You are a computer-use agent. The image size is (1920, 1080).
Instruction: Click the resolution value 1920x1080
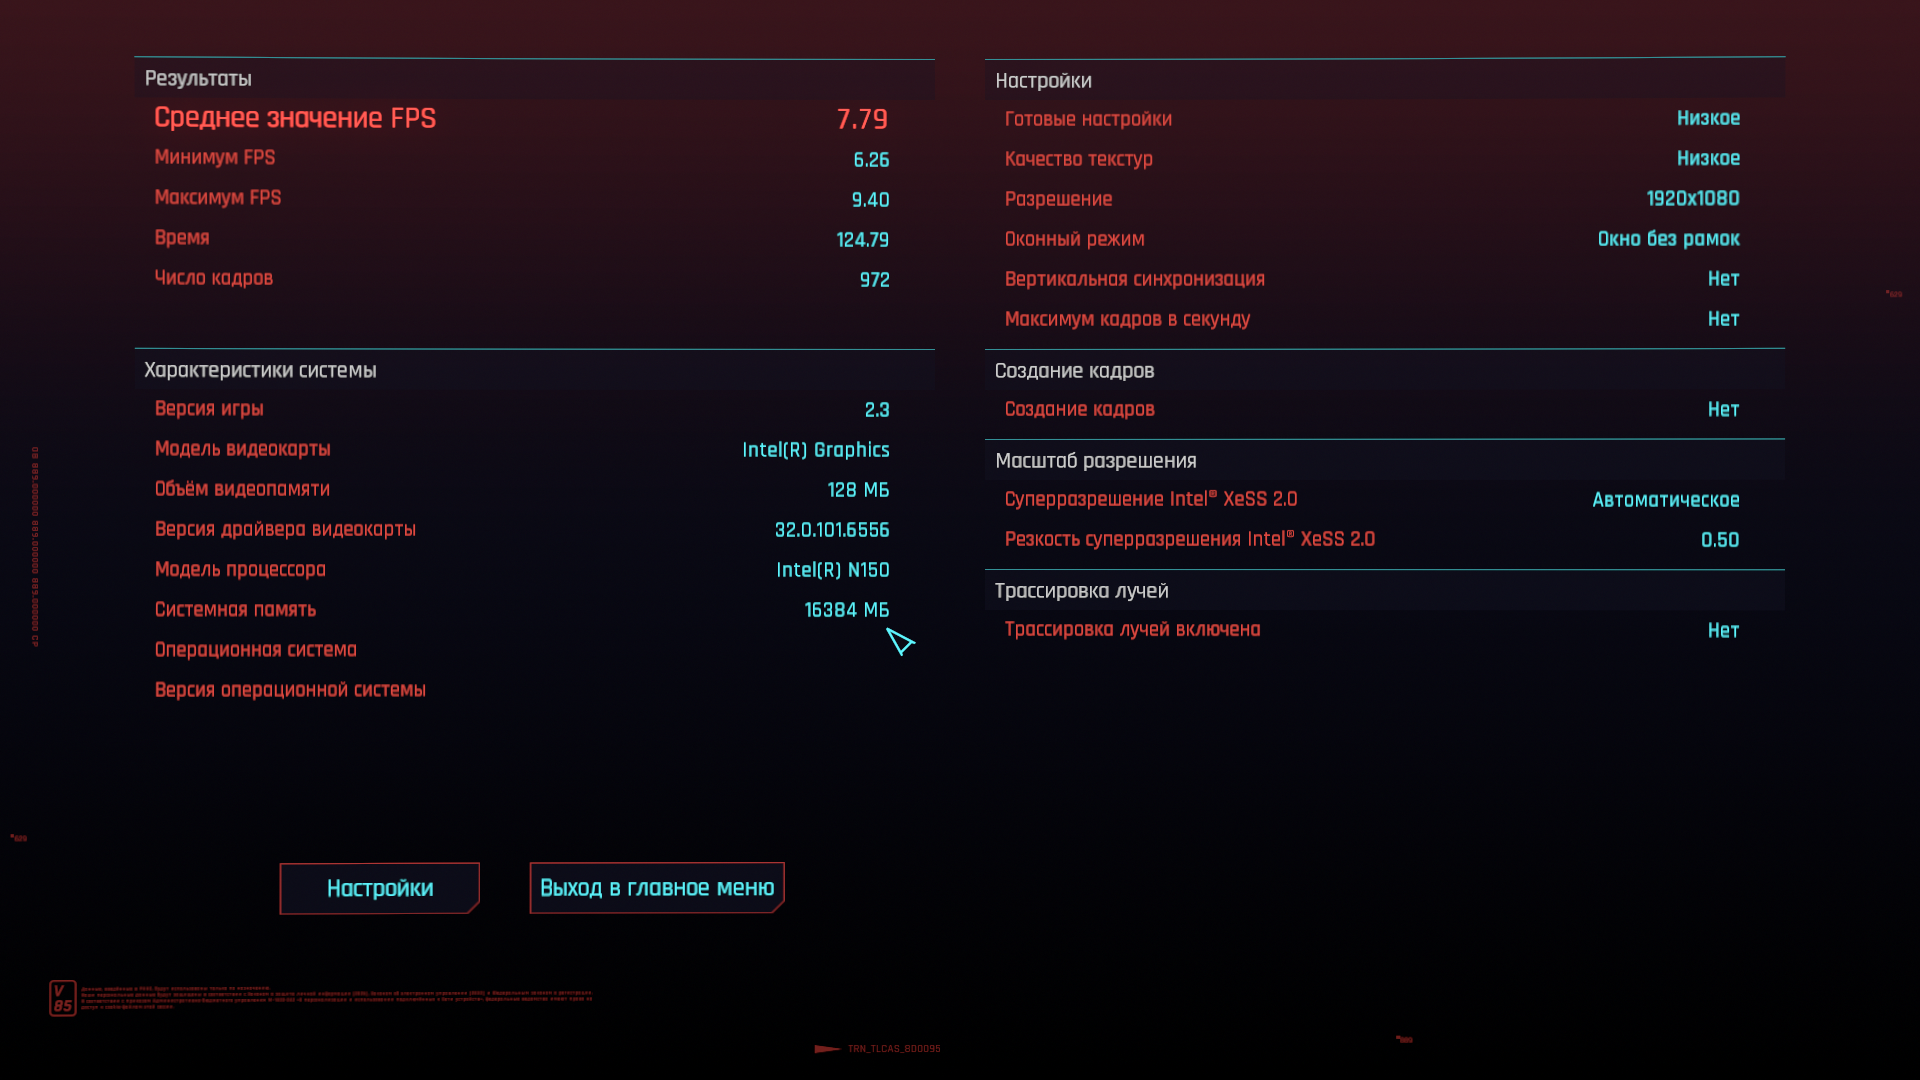(x=1692, y=198)
